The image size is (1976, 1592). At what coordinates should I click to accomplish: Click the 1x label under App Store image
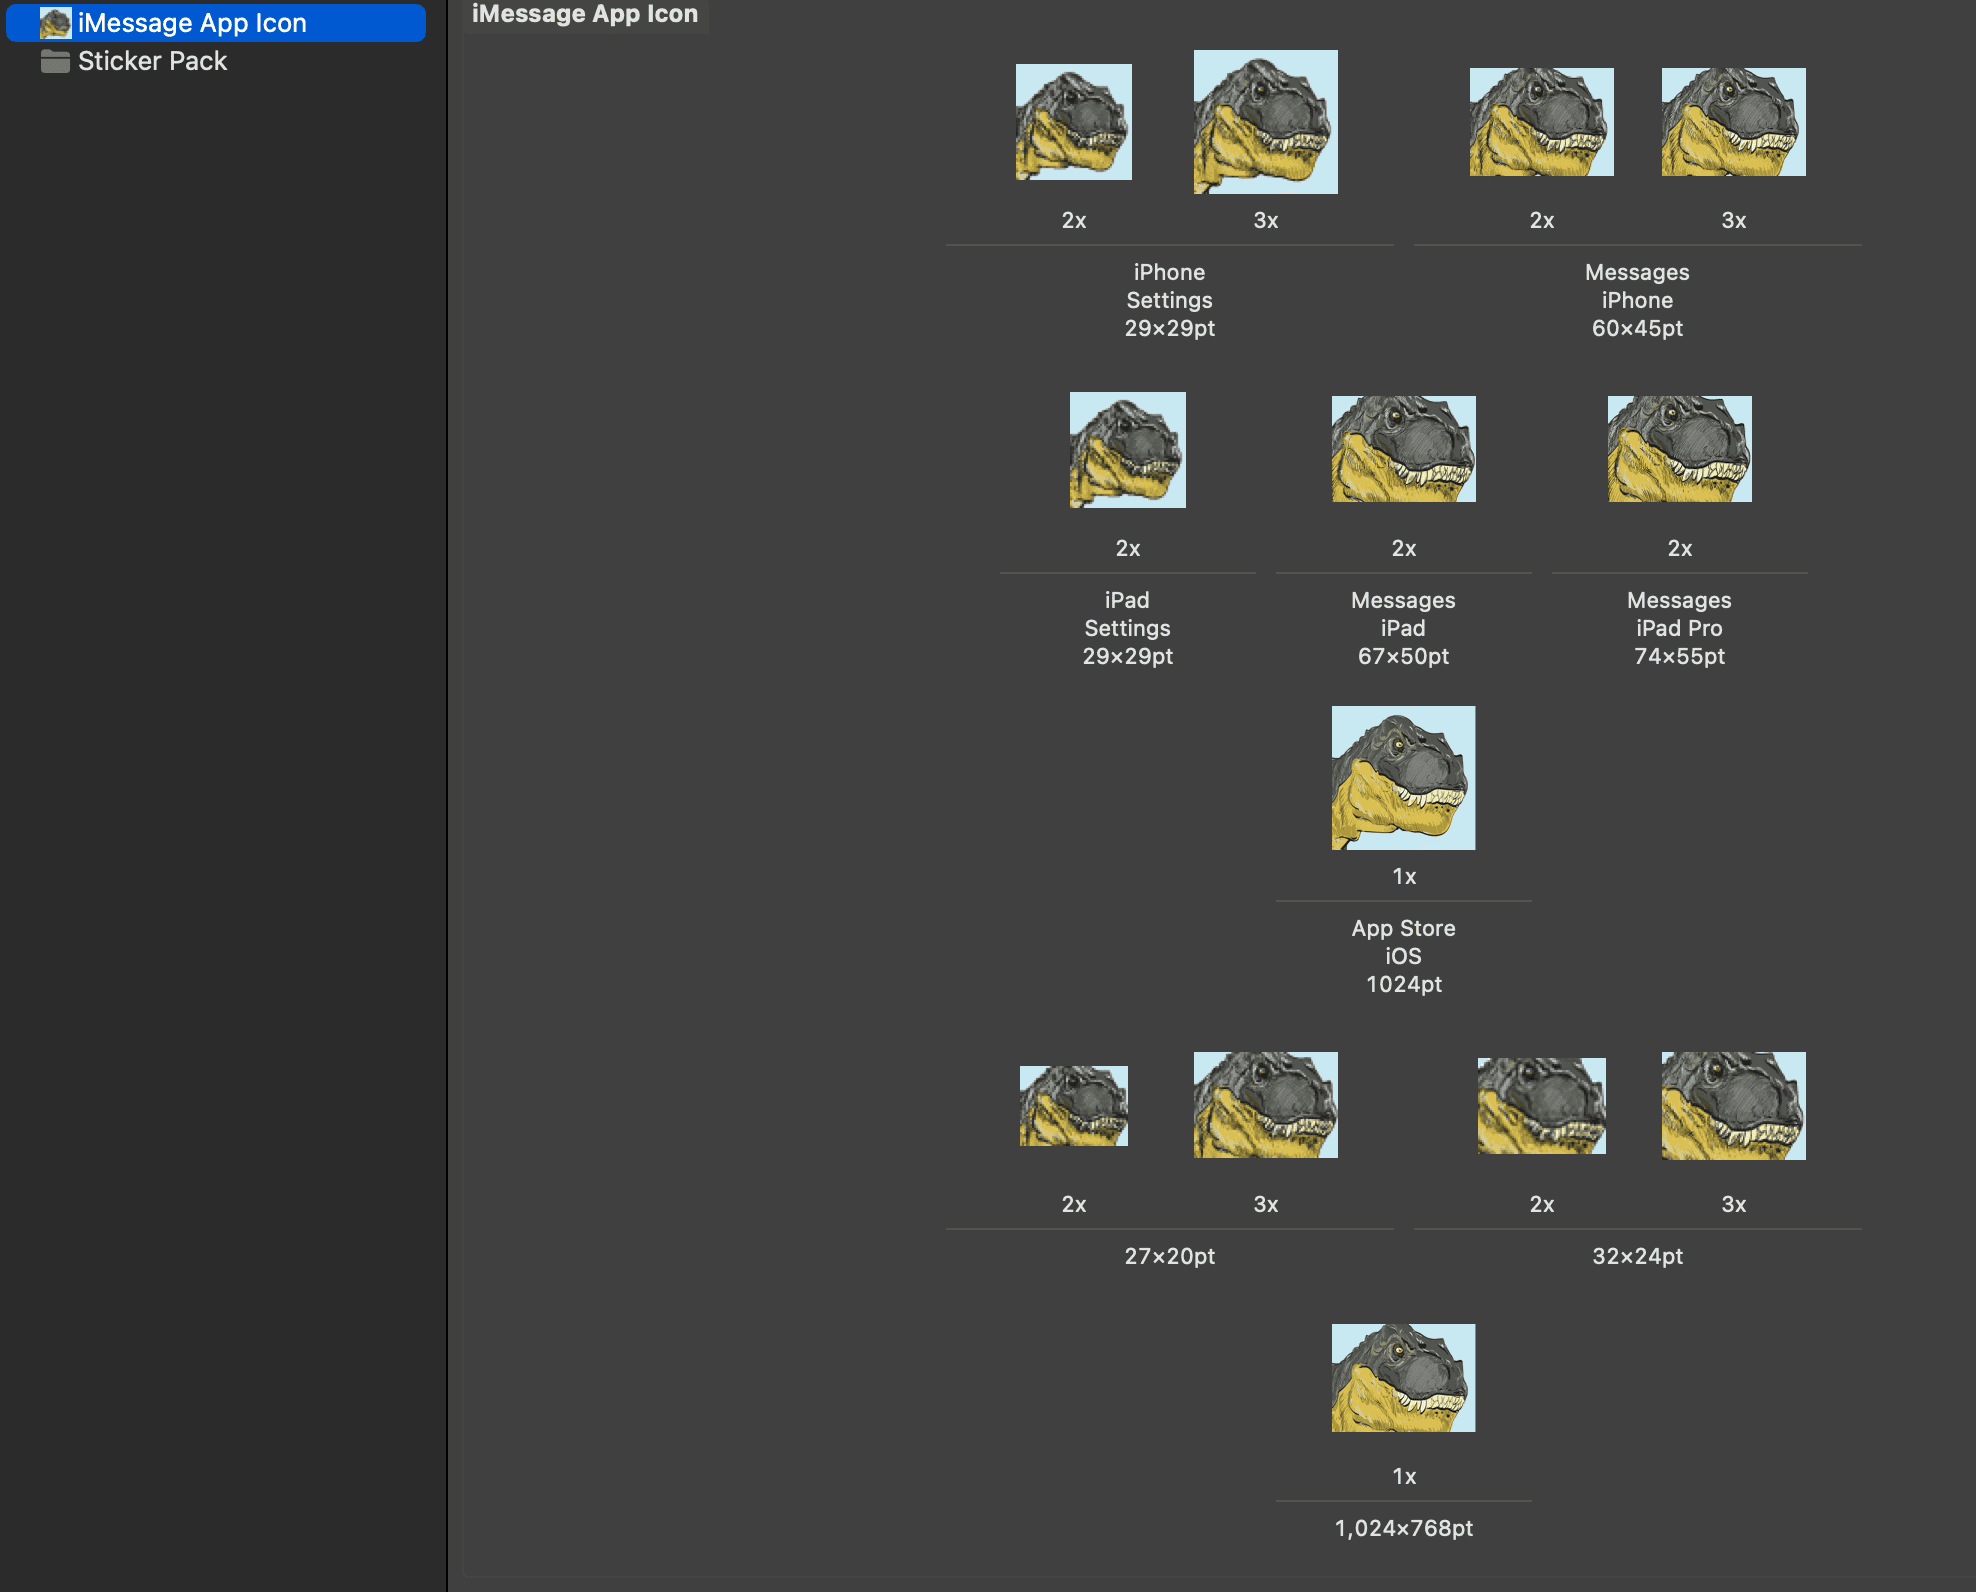click(x=1404, y=876)
